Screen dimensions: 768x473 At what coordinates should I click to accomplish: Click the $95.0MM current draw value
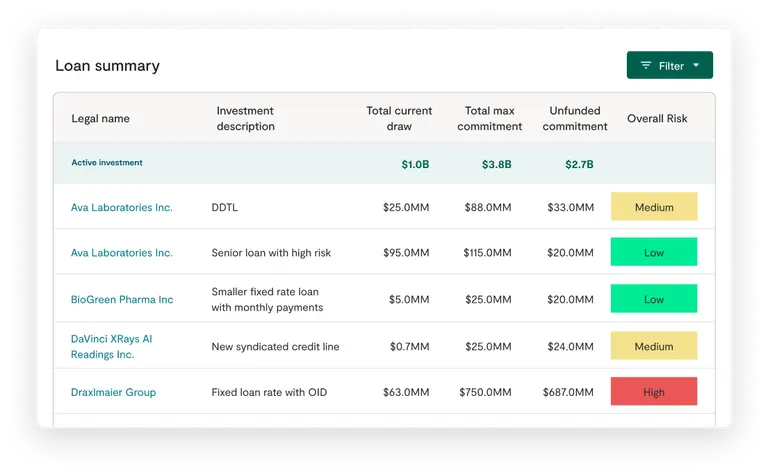point(406,253)
